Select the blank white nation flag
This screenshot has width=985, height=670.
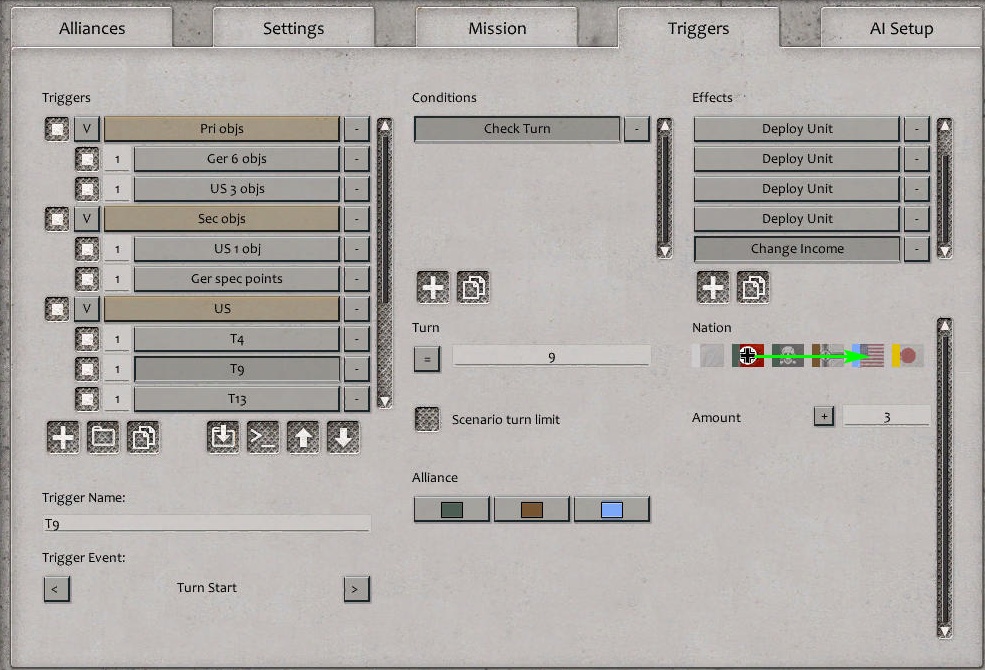pyautogui.click(x=708, y=355)
